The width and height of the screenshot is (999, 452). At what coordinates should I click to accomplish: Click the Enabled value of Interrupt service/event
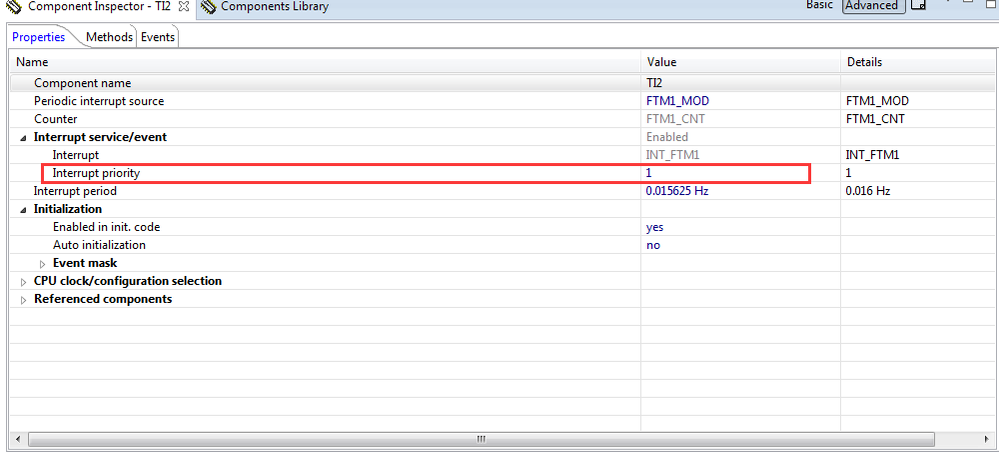tap(740, 137)
